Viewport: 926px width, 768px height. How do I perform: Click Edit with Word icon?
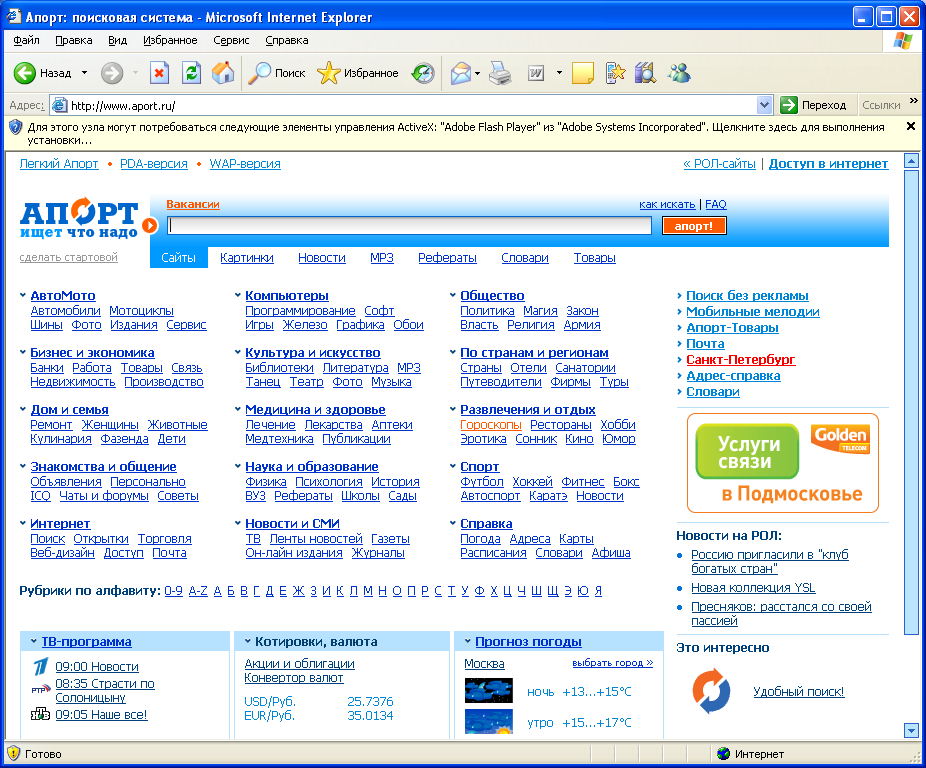(536, 73)
